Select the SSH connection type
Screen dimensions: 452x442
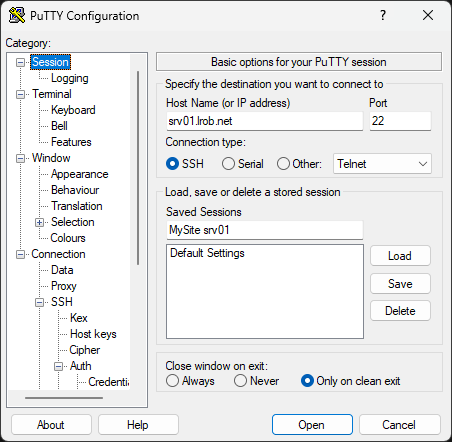(x=172, y=164)
